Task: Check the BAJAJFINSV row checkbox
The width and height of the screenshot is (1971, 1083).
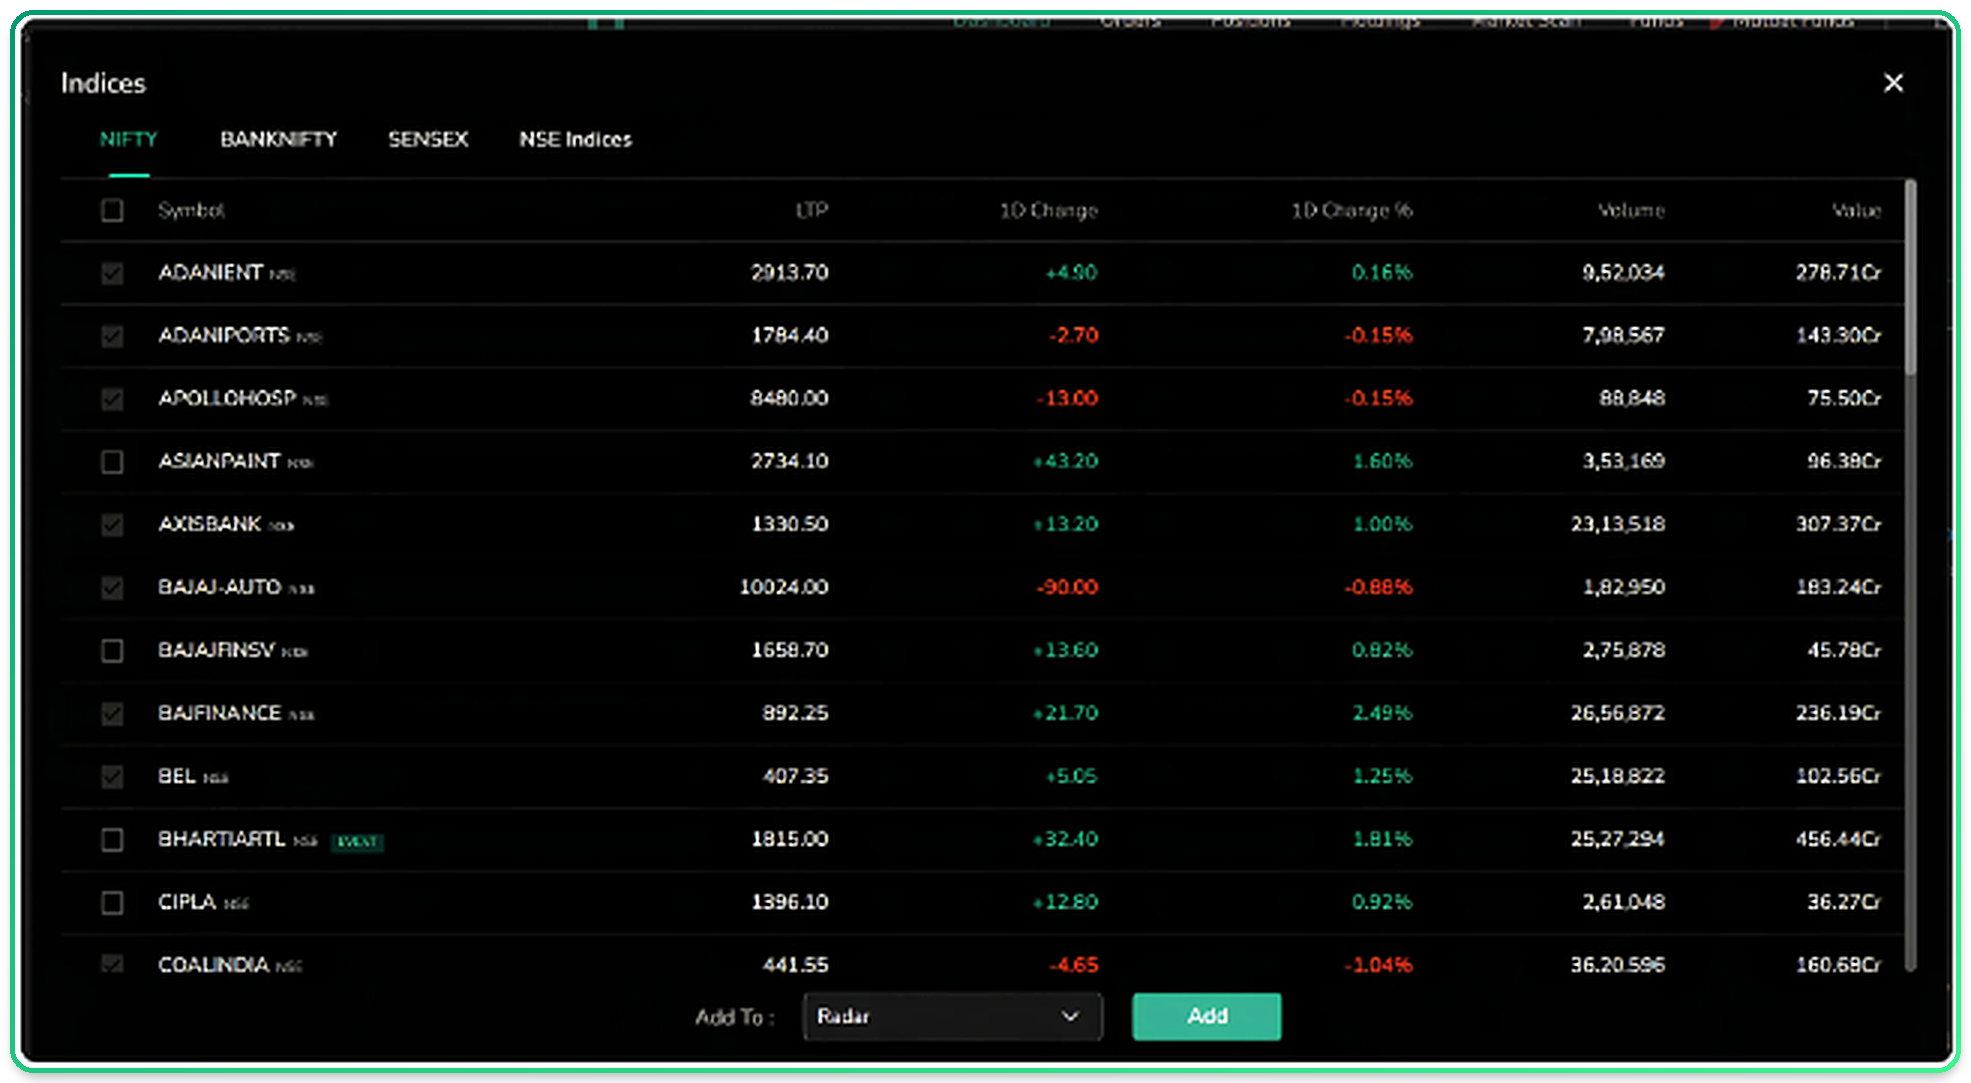Action: [x=112, y=651]
